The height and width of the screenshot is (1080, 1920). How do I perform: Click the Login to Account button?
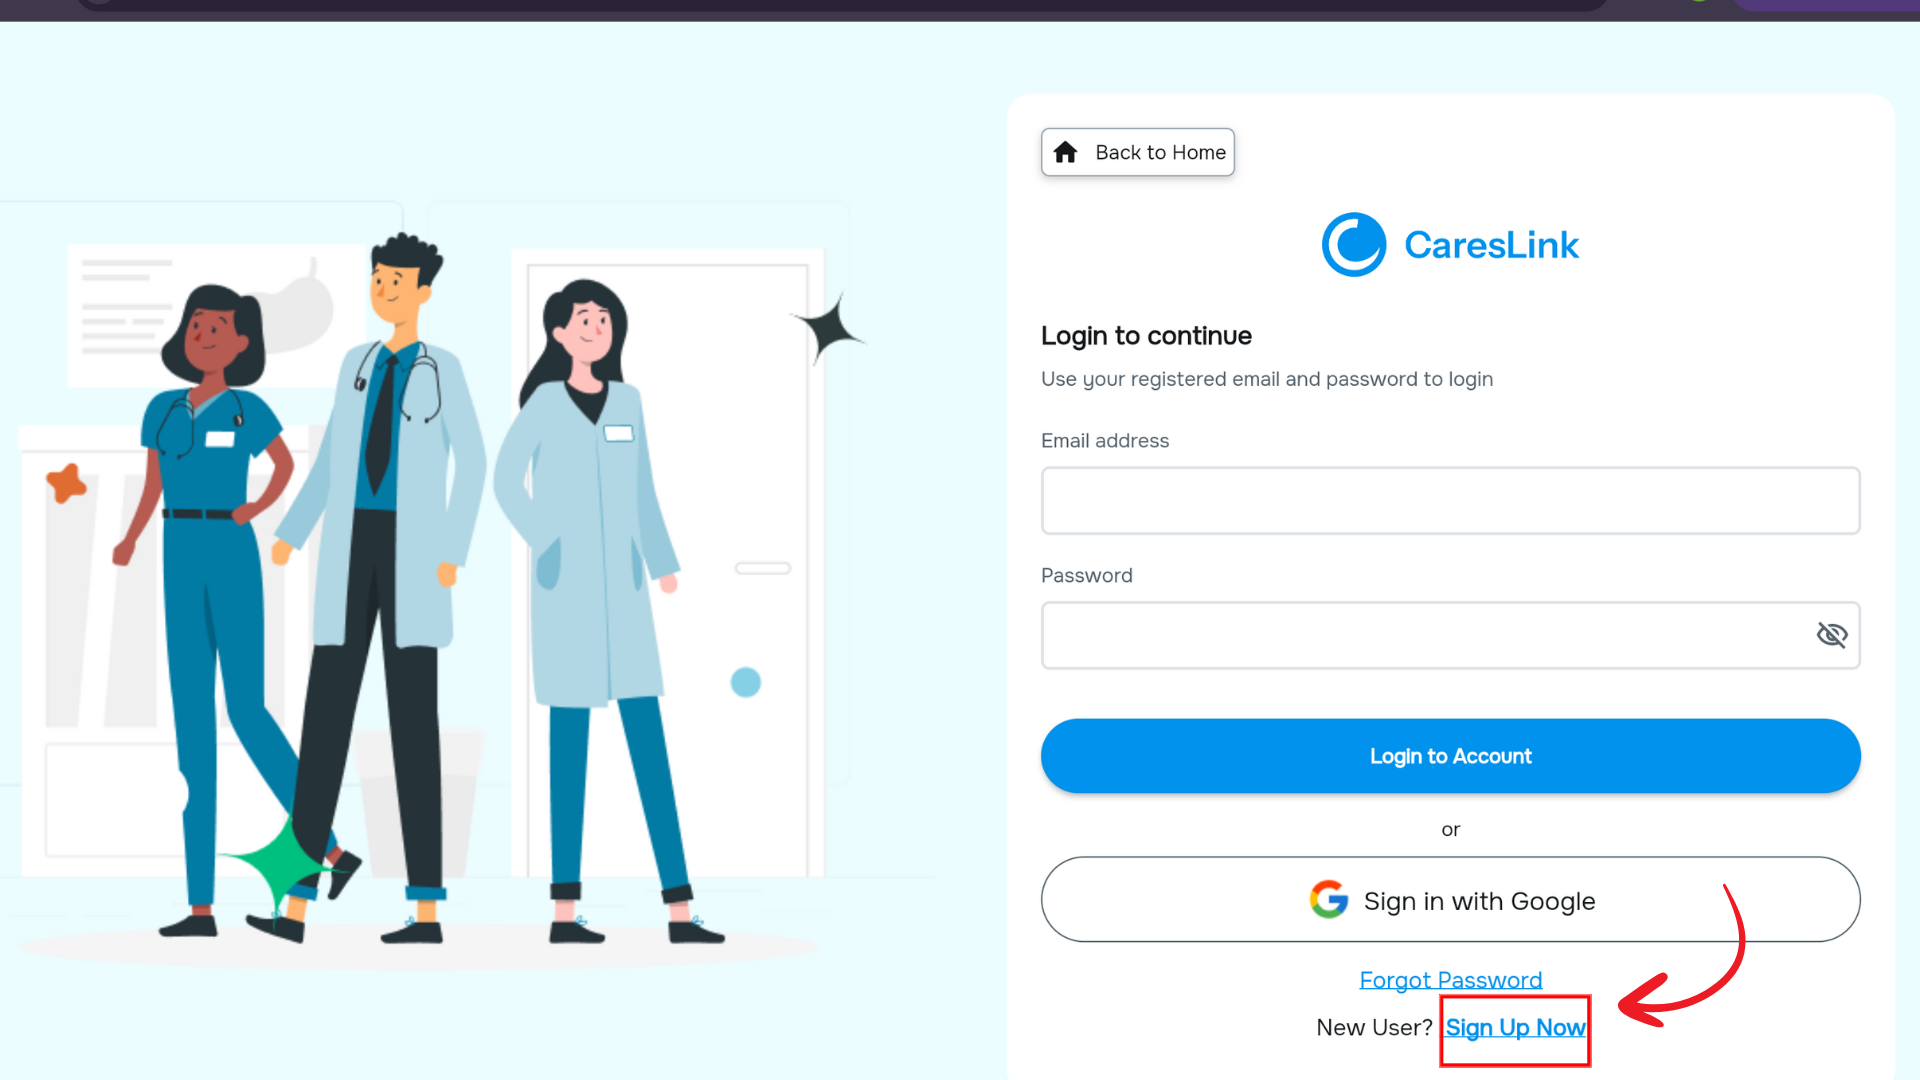coord(1450,756)
